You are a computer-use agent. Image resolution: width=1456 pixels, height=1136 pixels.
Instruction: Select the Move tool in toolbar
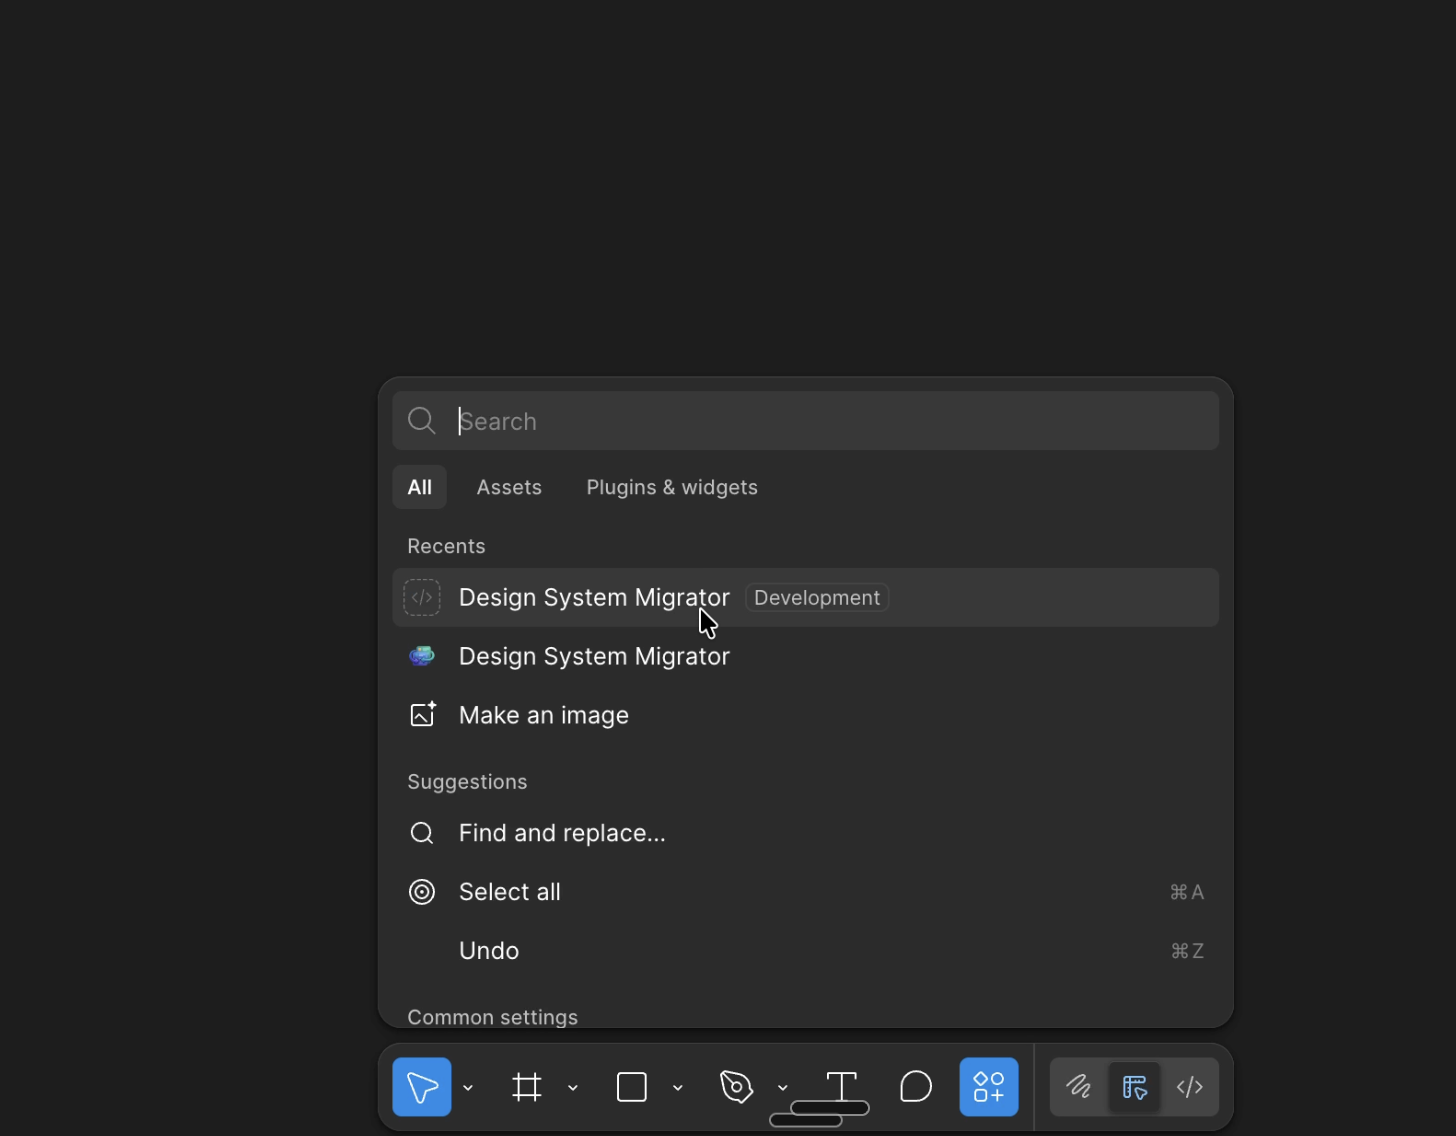coord(421,1087)
